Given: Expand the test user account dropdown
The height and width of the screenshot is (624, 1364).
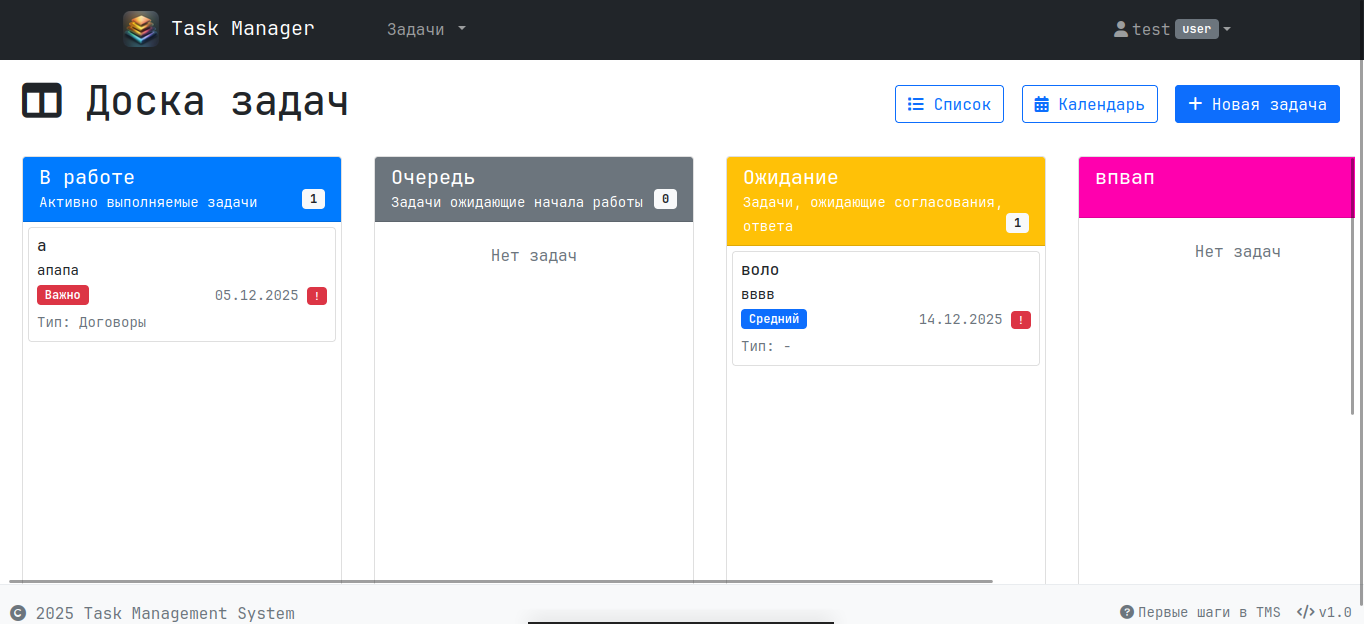Looking at the screenshot, I should tap(1172, 30).
